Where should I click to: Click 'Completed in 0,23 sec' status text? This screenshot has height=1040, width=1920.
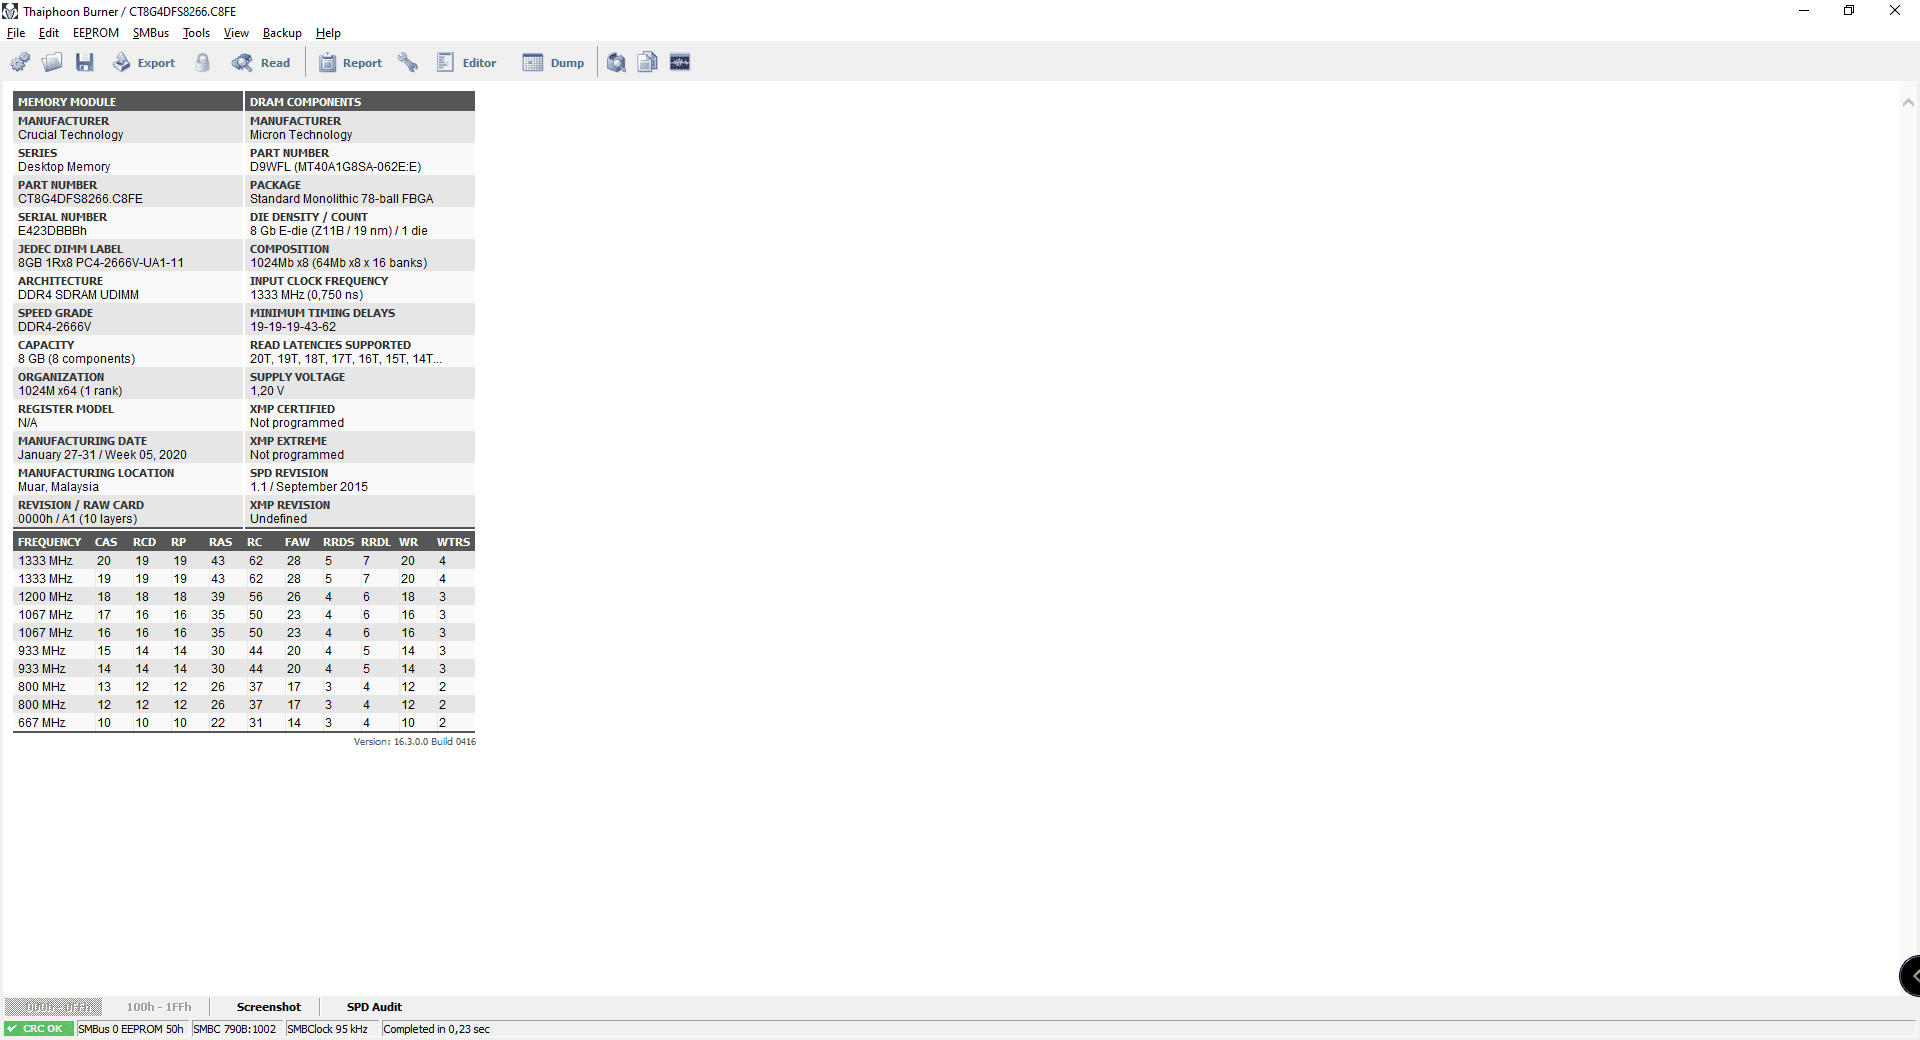click(437, 1029)
